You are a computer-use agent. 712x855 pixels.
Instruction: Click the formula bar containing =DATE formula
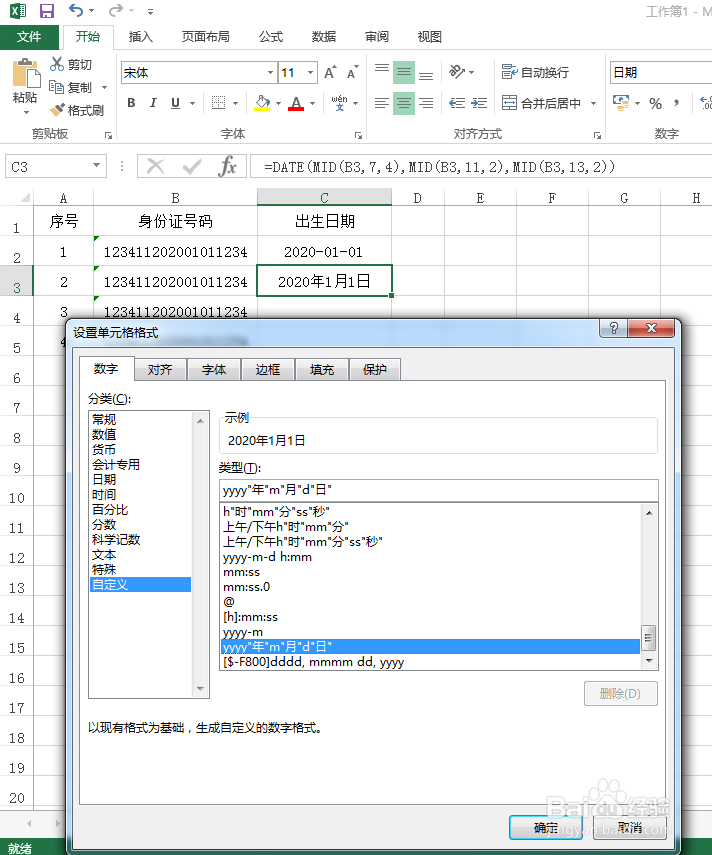click(481, 166)
